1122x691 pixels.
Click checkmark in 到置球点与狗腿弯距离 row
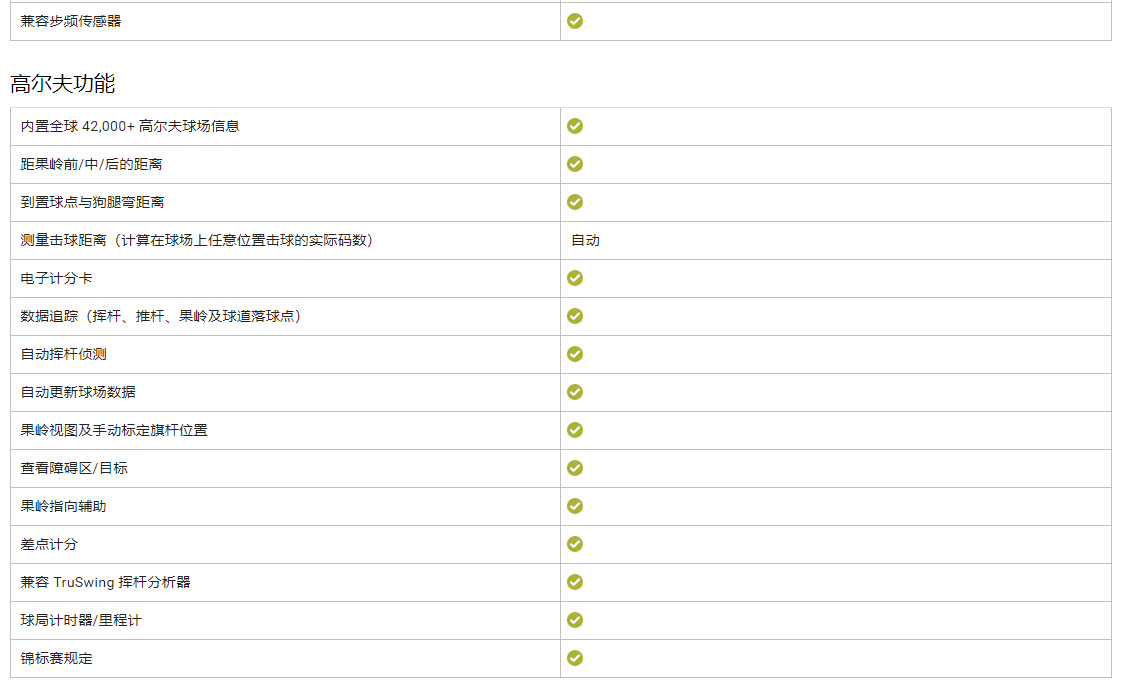[575, 202]
